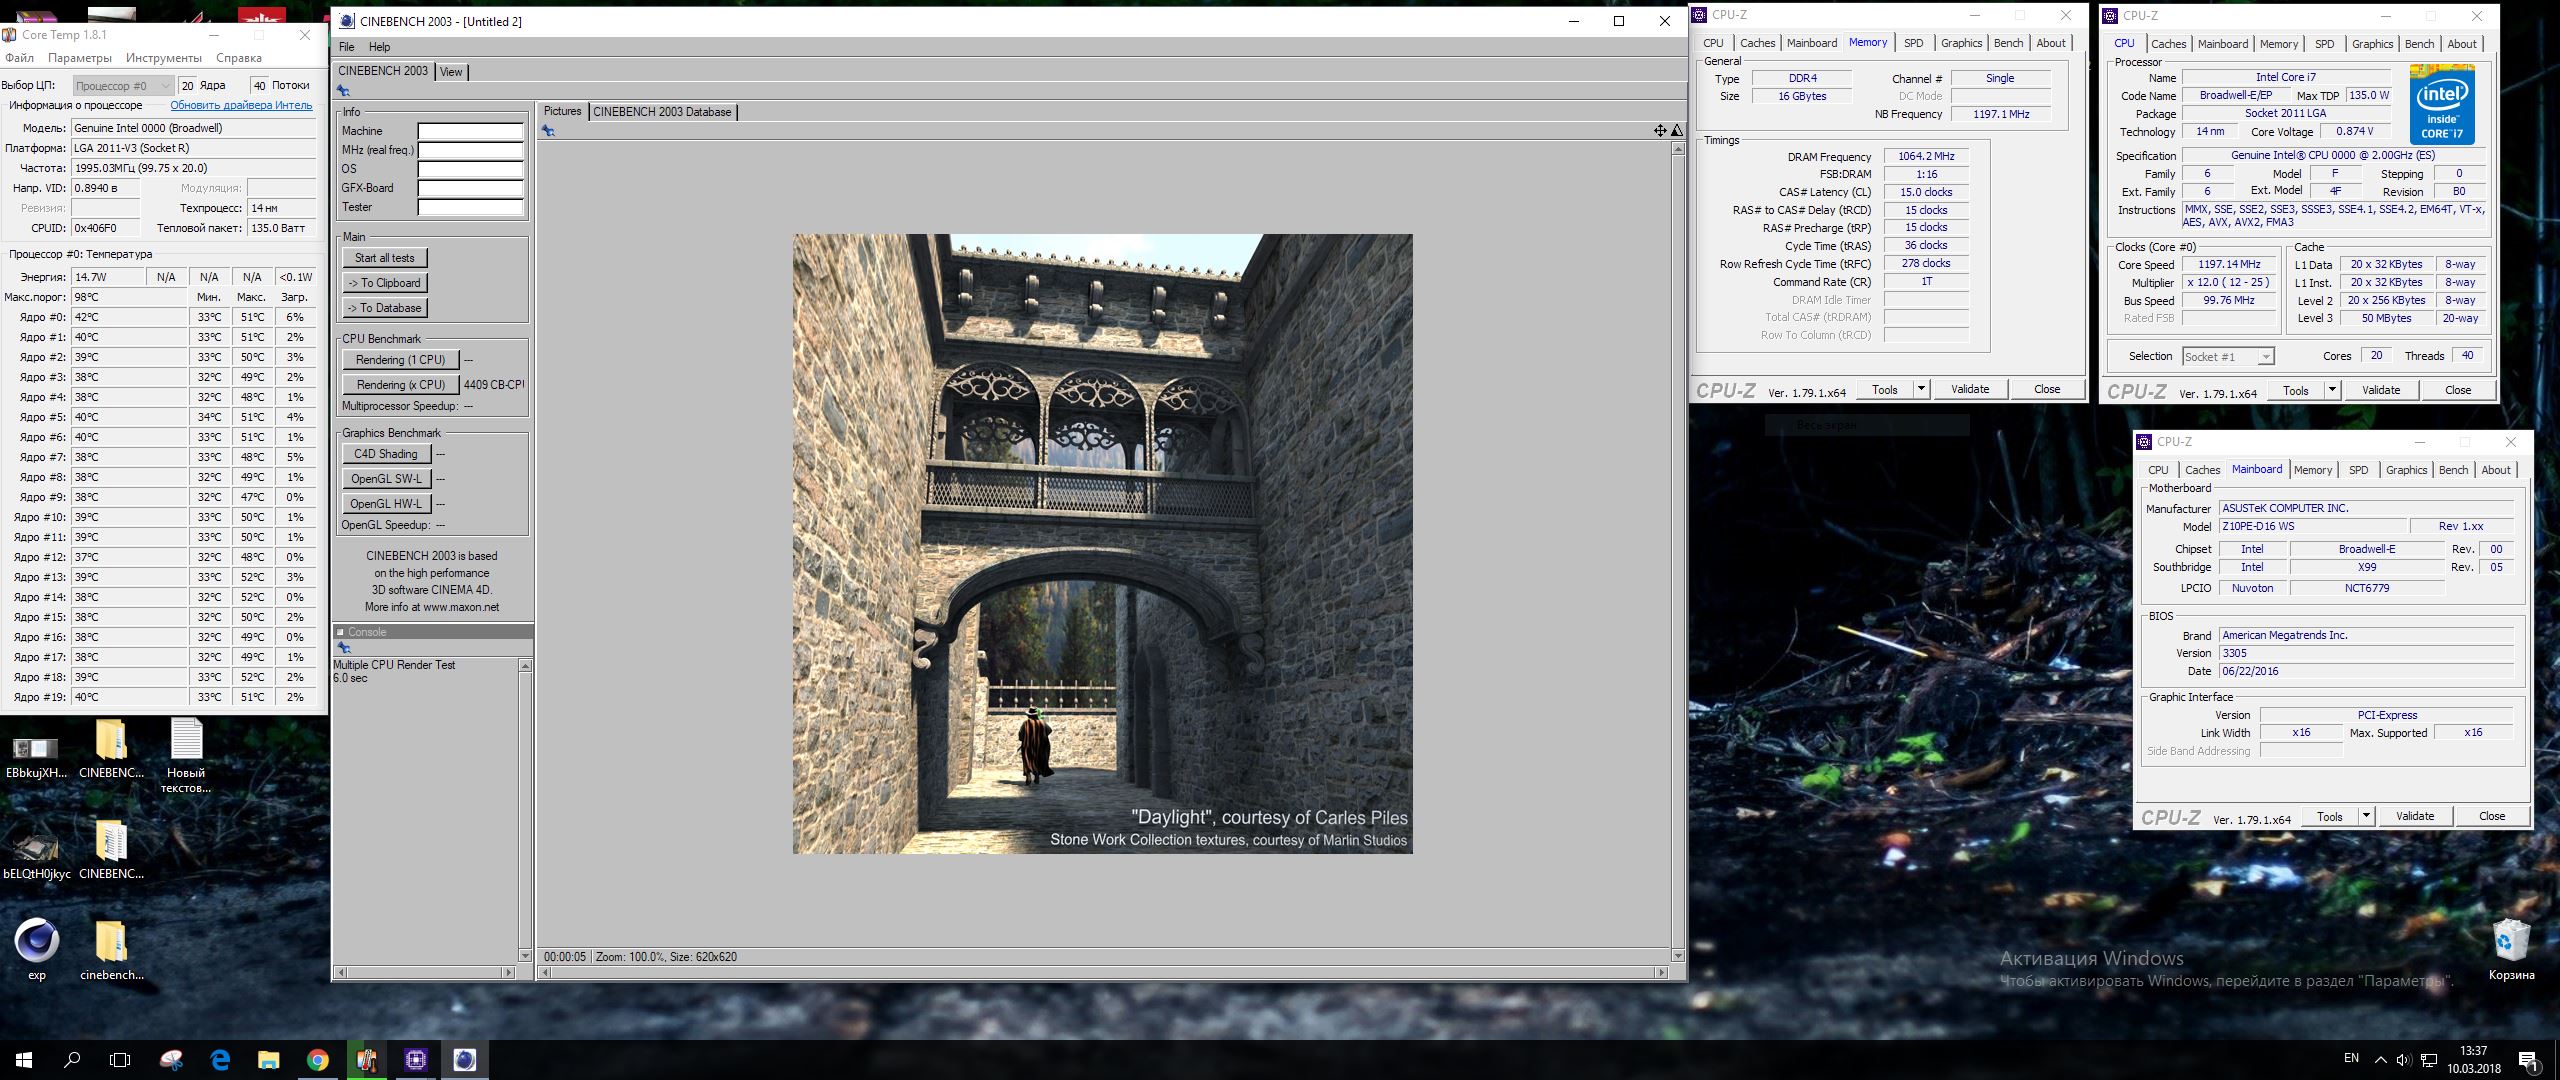Switch to View tab in Cinebench
The height and width of the screenshot is (1080, 2560).
point(451,72)
